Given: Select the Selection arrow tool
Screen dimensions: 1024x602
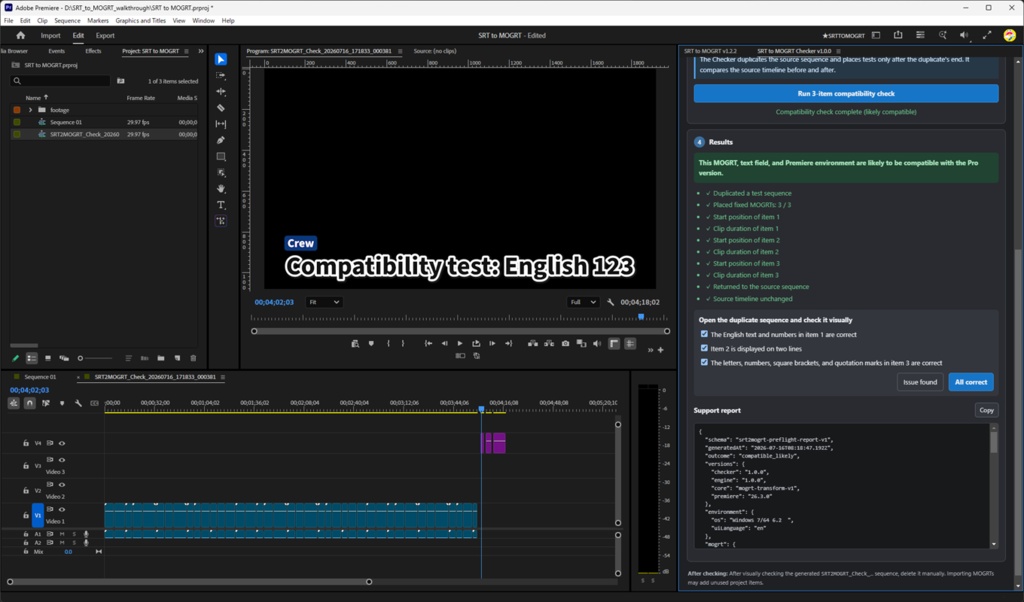Looking at the screenshot, I should [221, 59].
